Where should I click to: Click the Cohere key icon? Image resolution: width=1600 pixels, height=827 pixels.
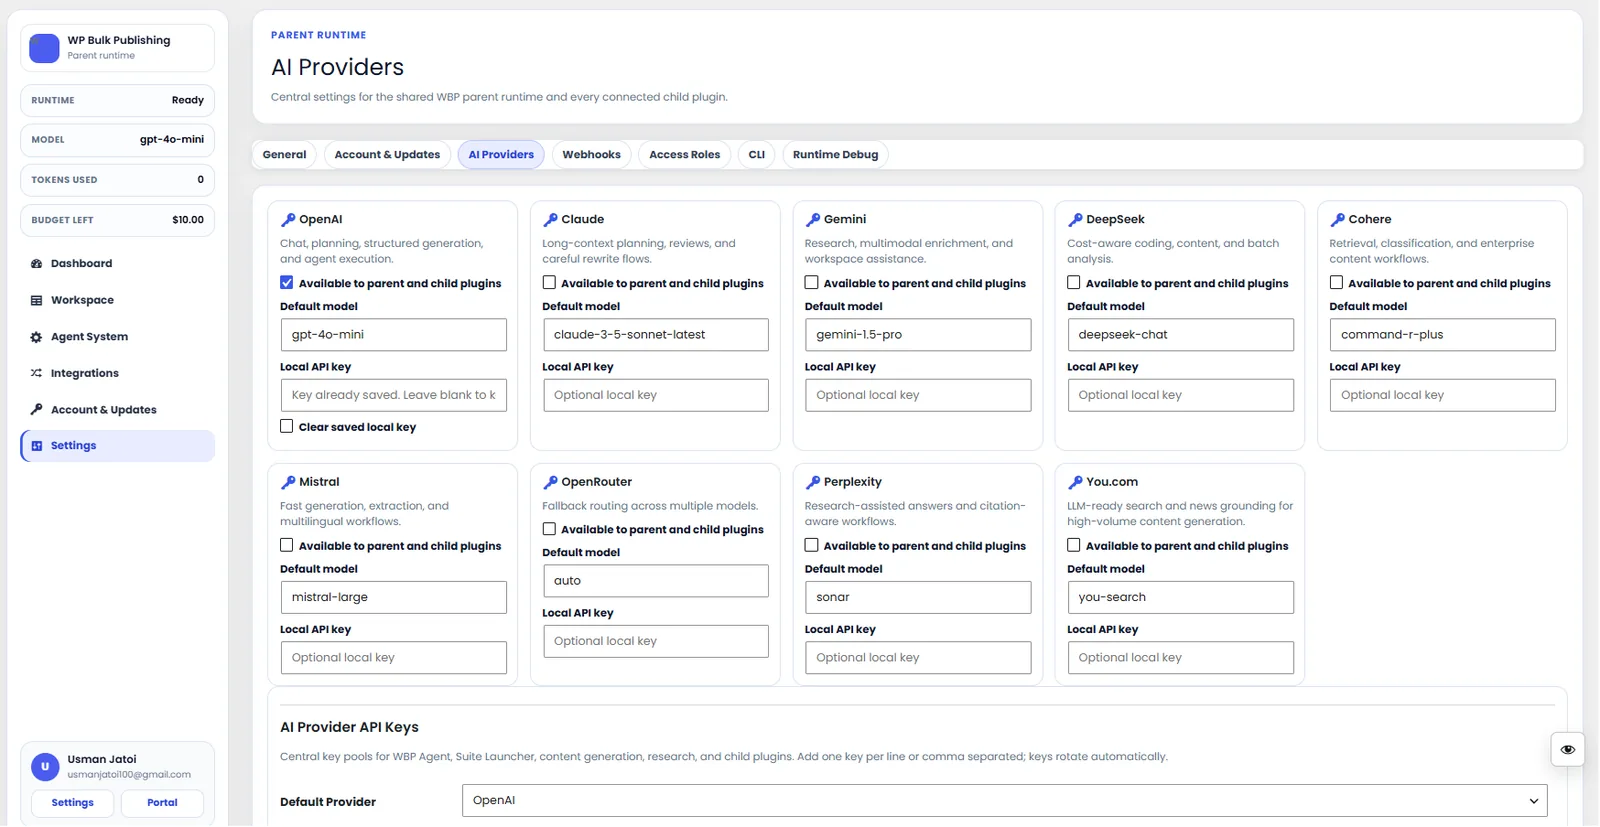(x=1337, y=220)
